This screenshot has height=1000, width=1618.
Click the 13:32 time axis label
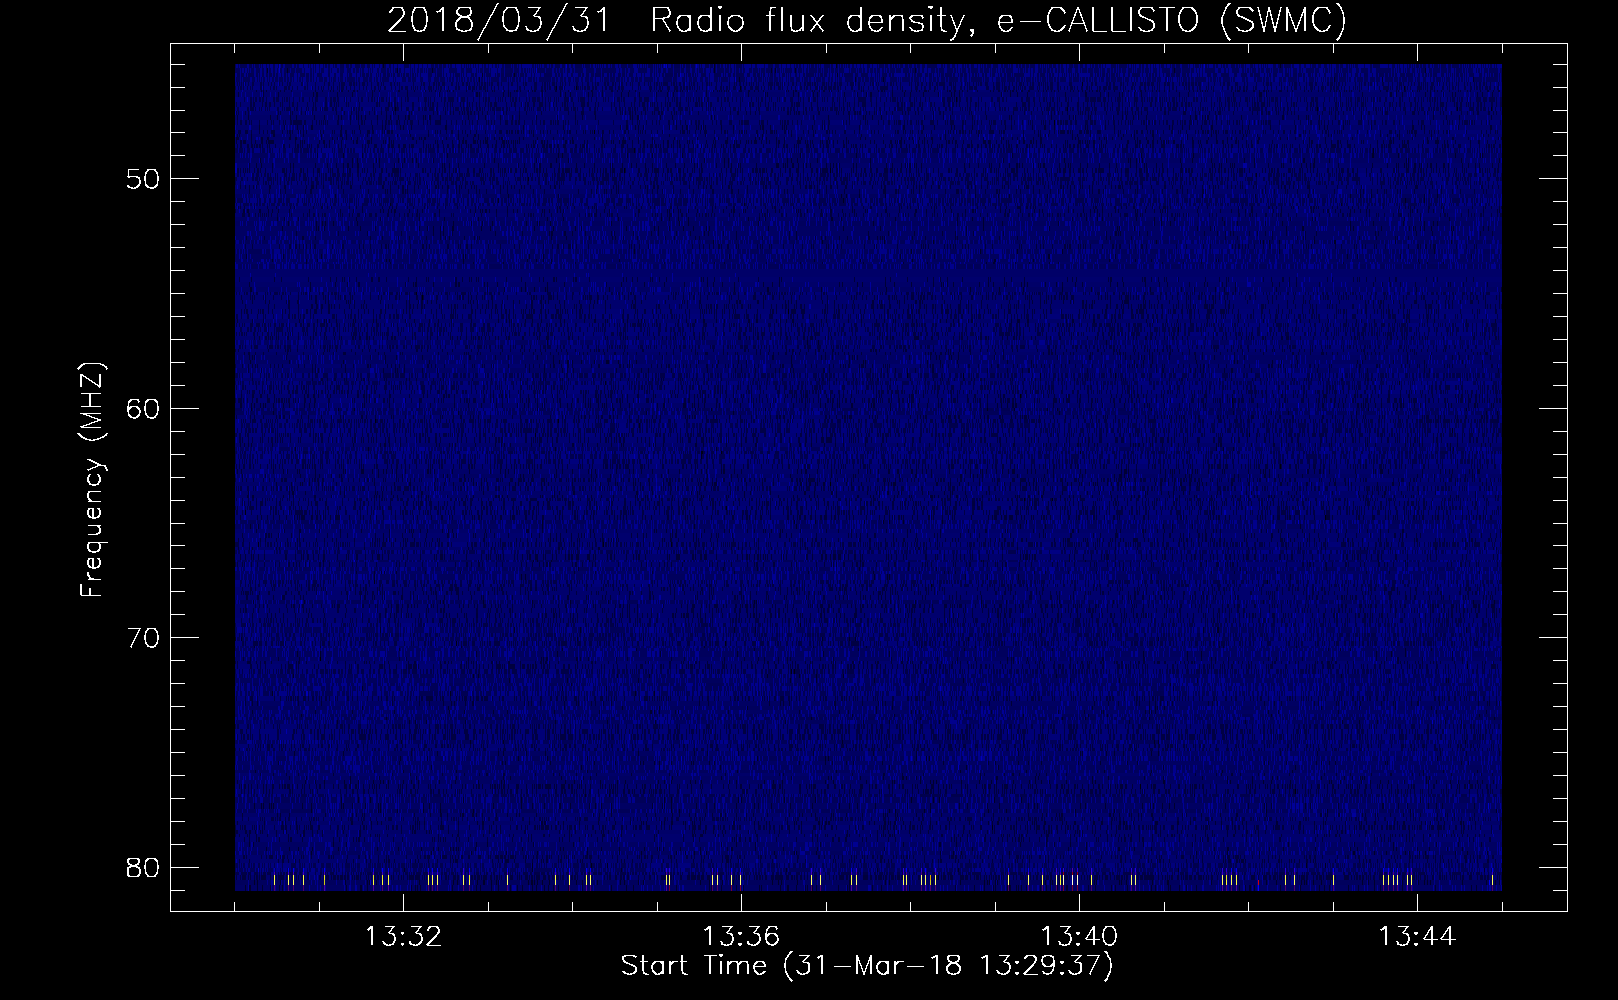pyautogui.click(x=403, y=937)
